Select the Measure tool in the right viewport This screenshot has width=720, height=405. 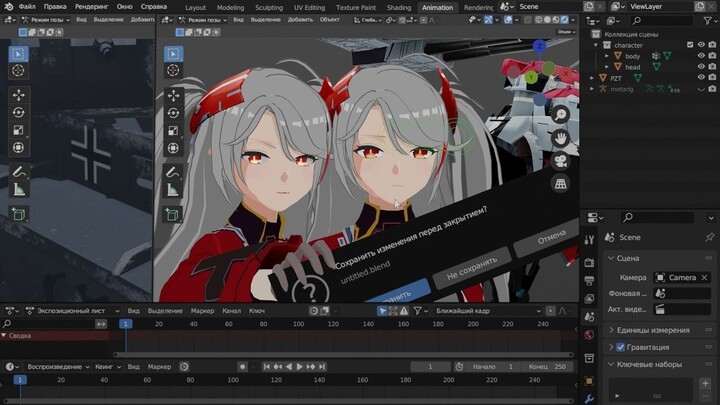click(x=173, y=190)
